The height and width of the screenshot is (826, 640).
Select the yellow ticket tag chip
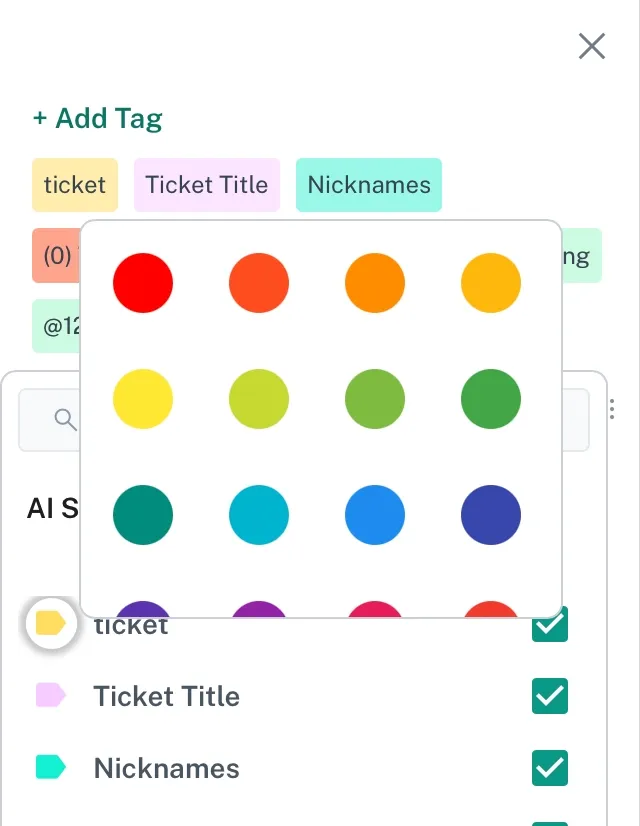pos(75,185)
